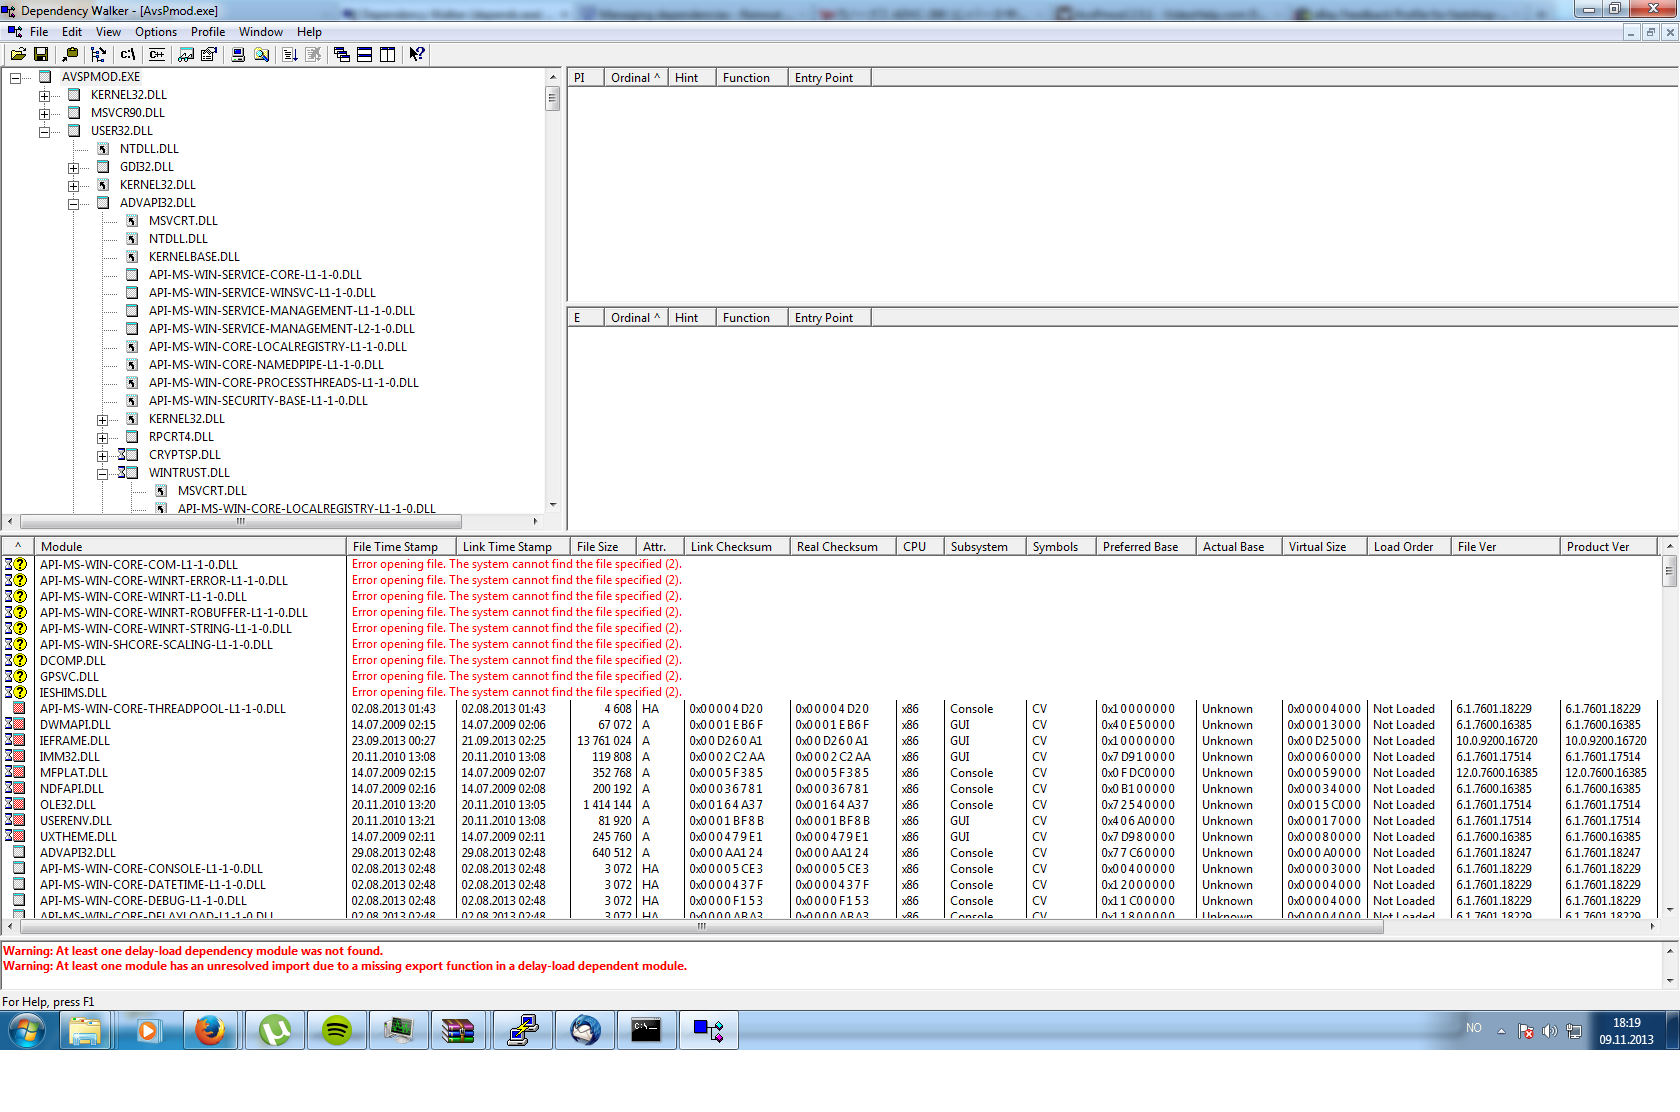Image resolution: width=1680 pixels, height=1112 pixels.
Task: Open System Information from the toolbar
Action: (238, 54)
